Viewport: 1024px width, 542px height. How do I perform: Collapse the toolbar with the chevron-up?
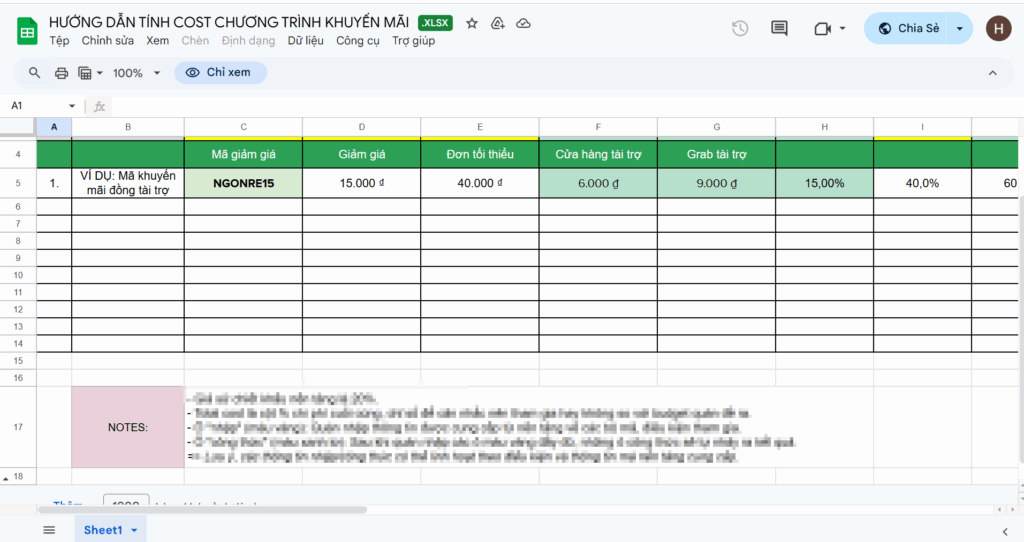pos(993,73)
